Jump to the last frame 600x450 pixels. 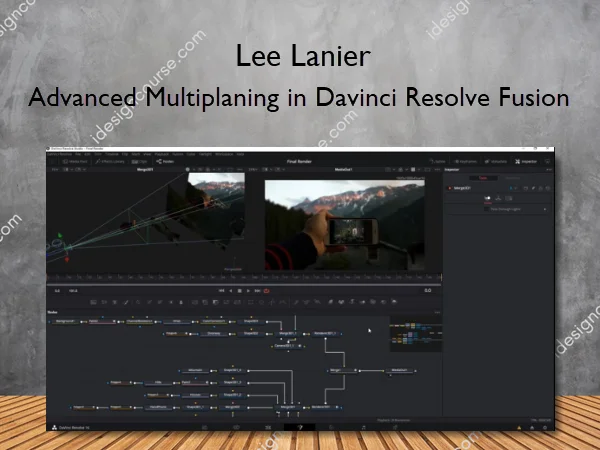tap(257, 291)
